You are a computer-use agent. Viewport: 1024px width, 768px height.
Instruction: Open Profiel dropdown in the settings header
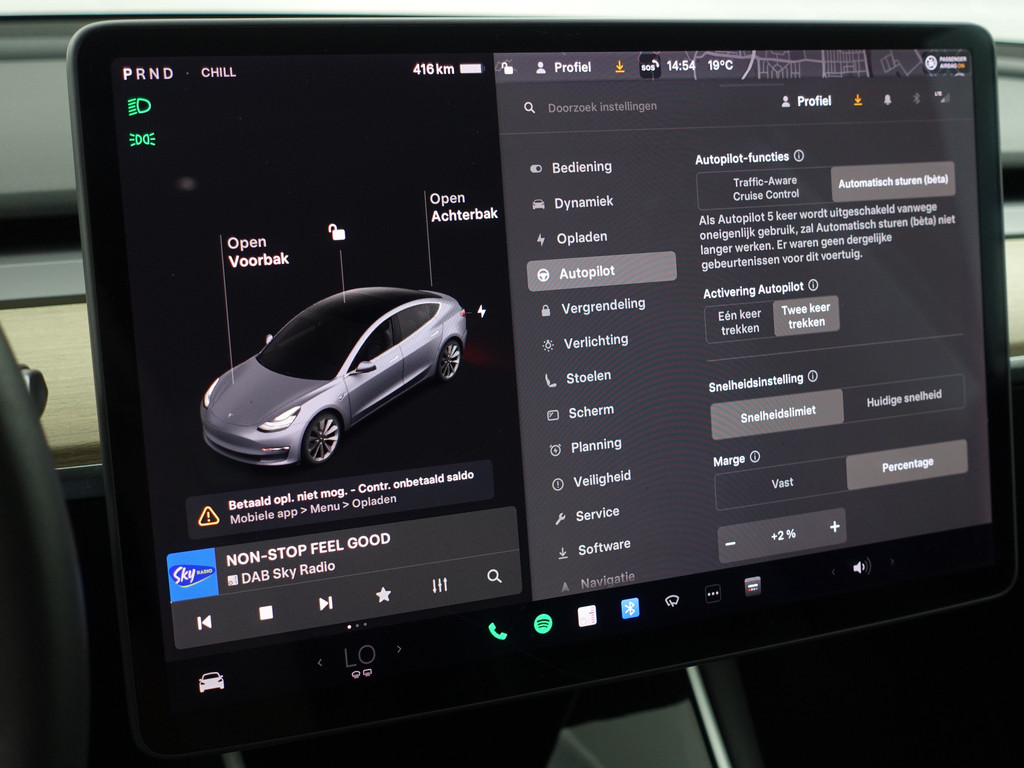click(x=806, y=101)
